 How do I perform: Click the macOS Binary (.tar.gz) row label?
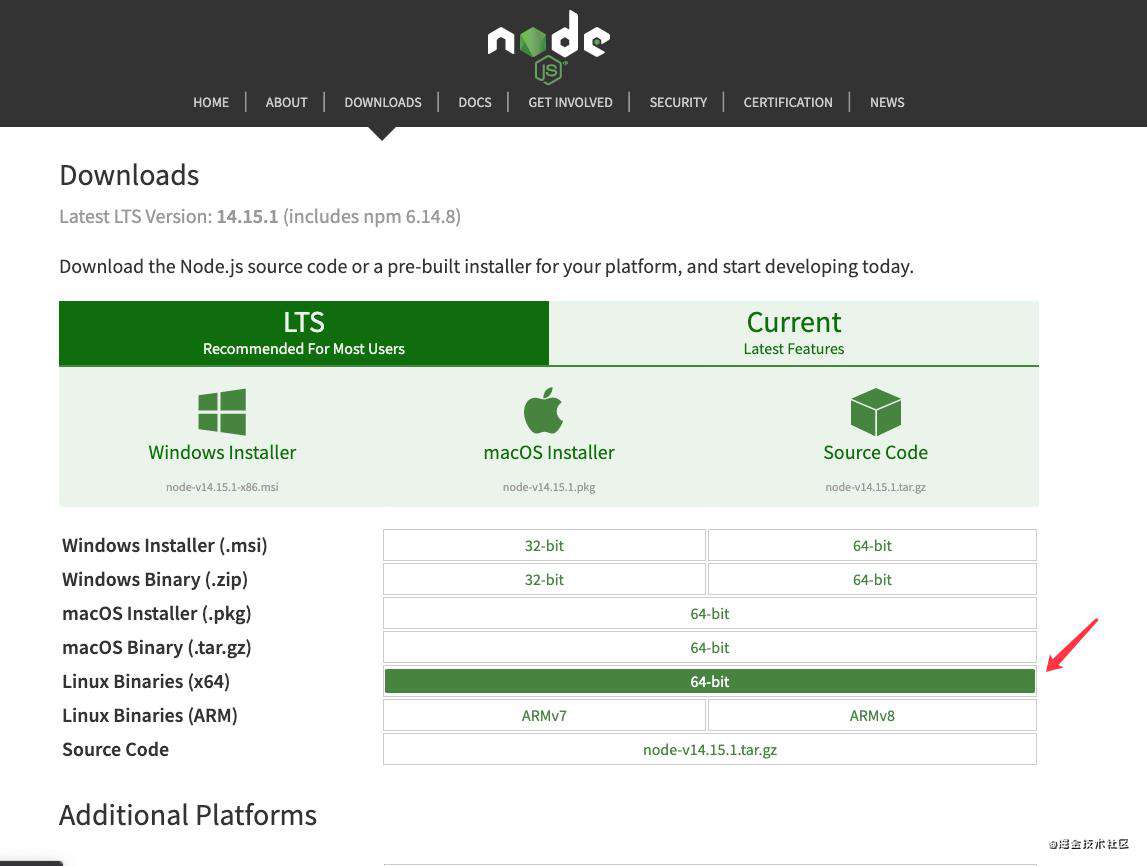[x=157, y=647]
